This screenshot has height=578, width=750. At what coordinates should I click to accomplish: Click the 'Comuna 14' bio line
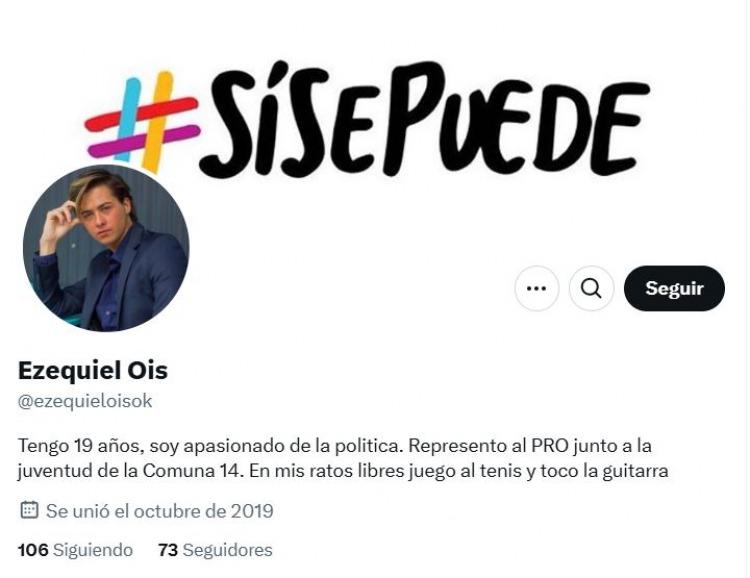(342, 471)
